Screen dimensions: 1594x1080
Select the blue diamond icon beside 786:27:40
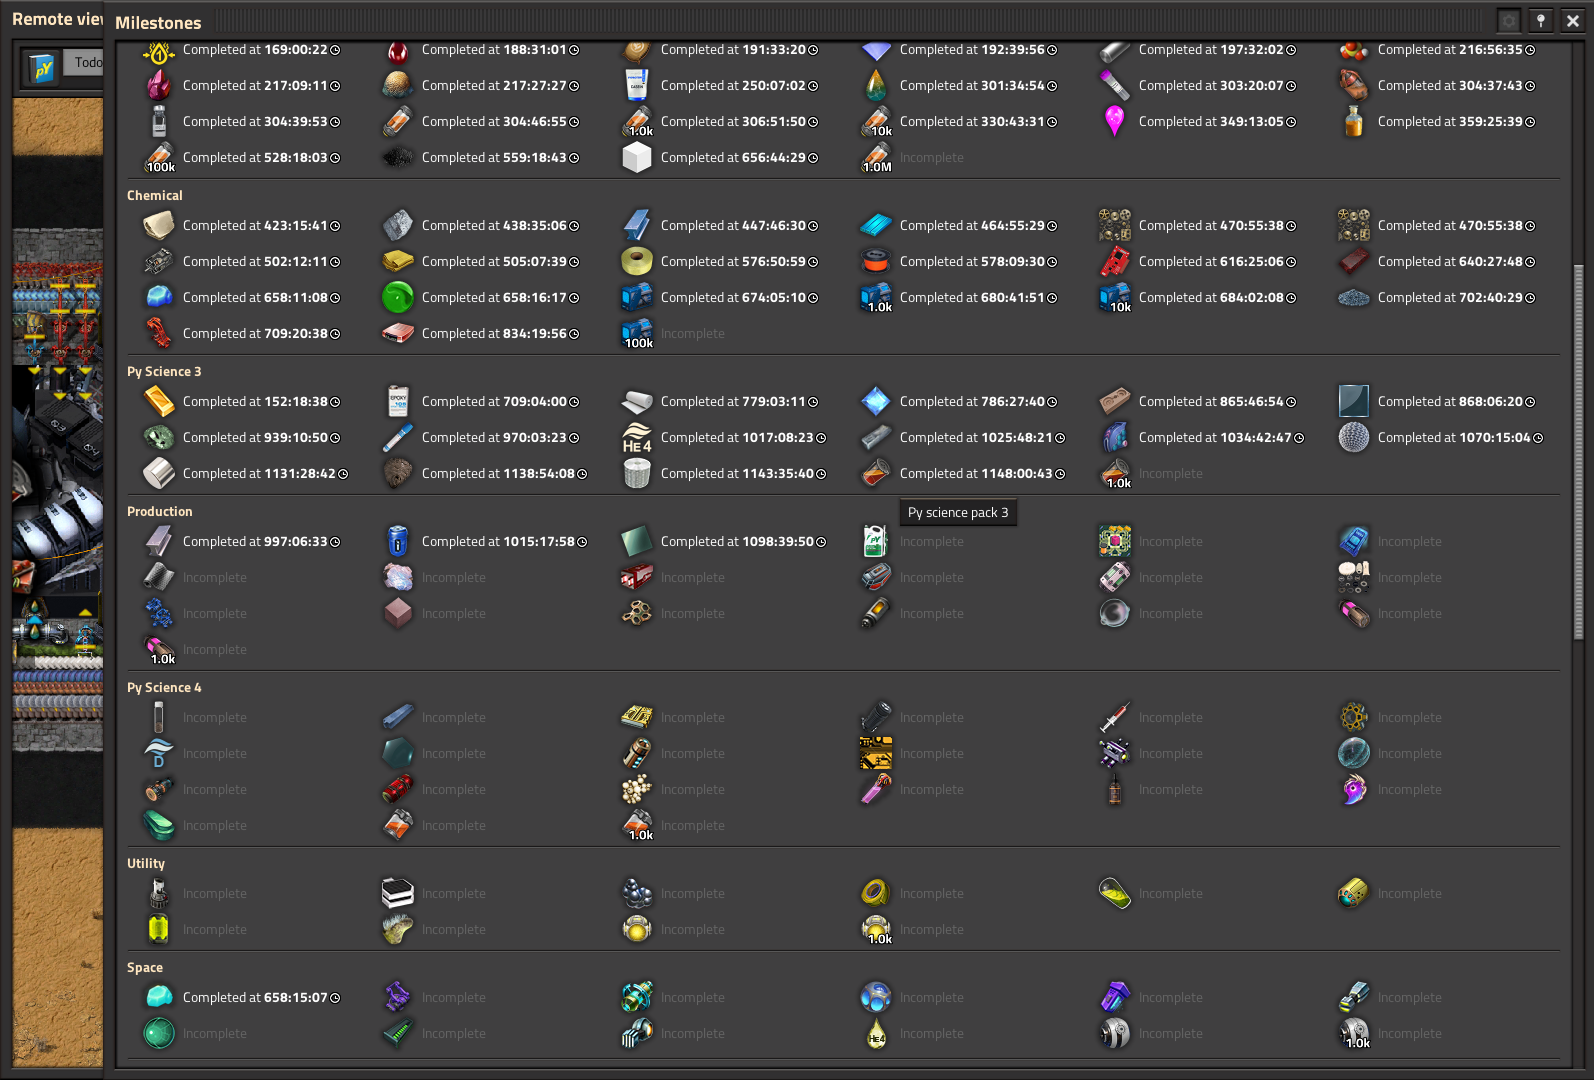(876, 402)
